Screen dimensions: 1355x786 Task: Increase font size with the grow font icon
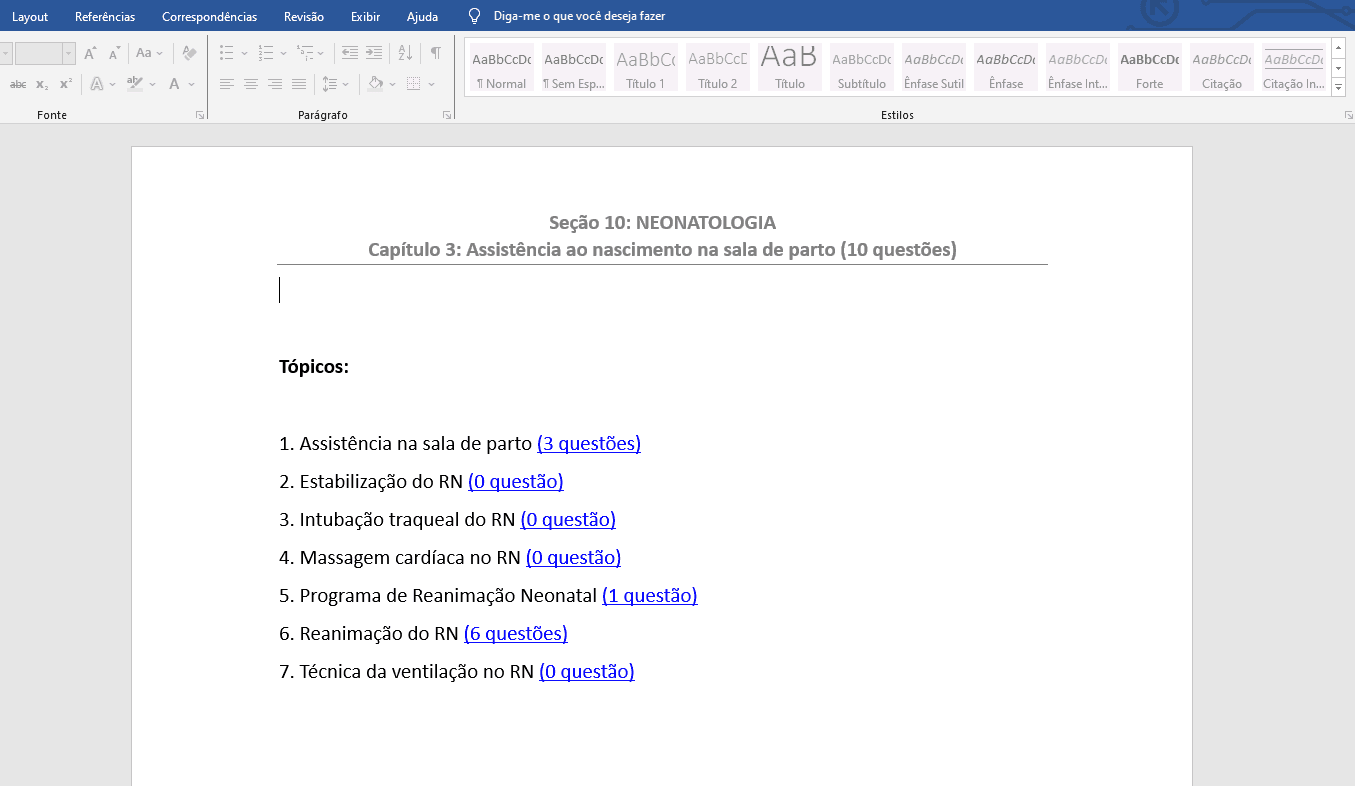[x=90, y=53]
